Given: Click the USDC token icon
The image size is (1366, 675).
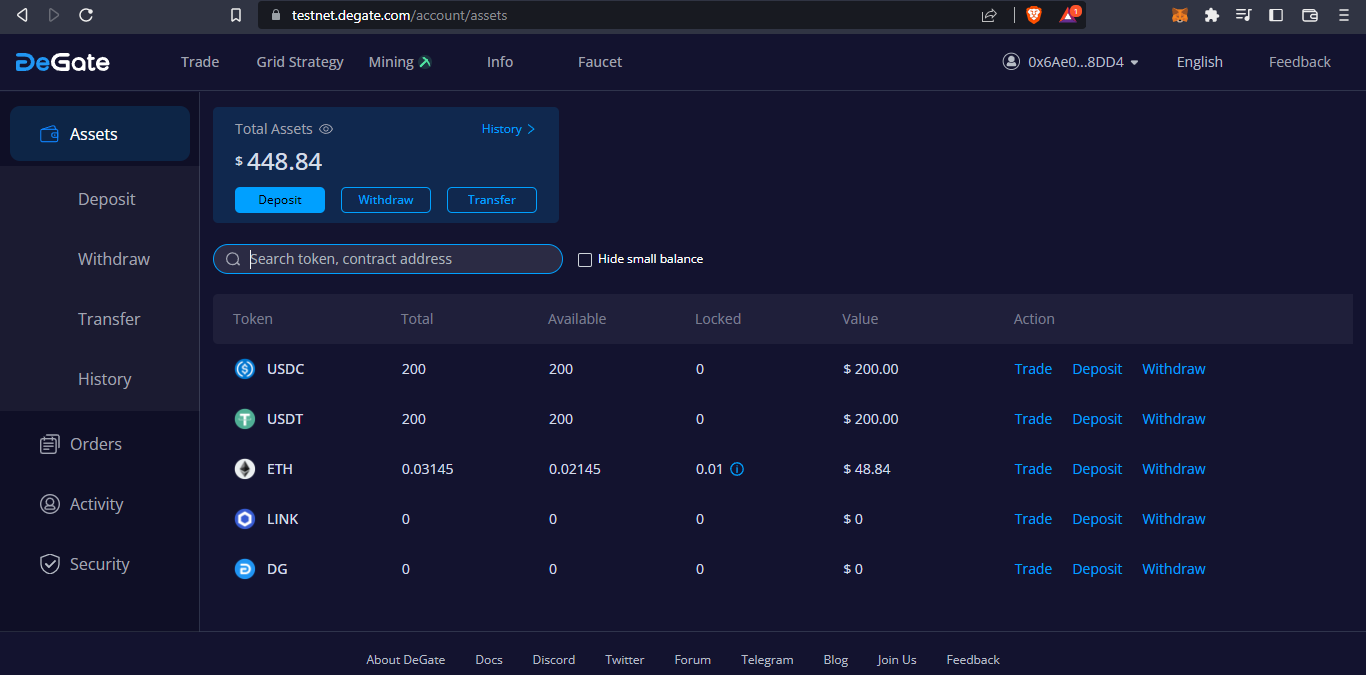Looking at the screenshot, I should click(x=245, y=369).
